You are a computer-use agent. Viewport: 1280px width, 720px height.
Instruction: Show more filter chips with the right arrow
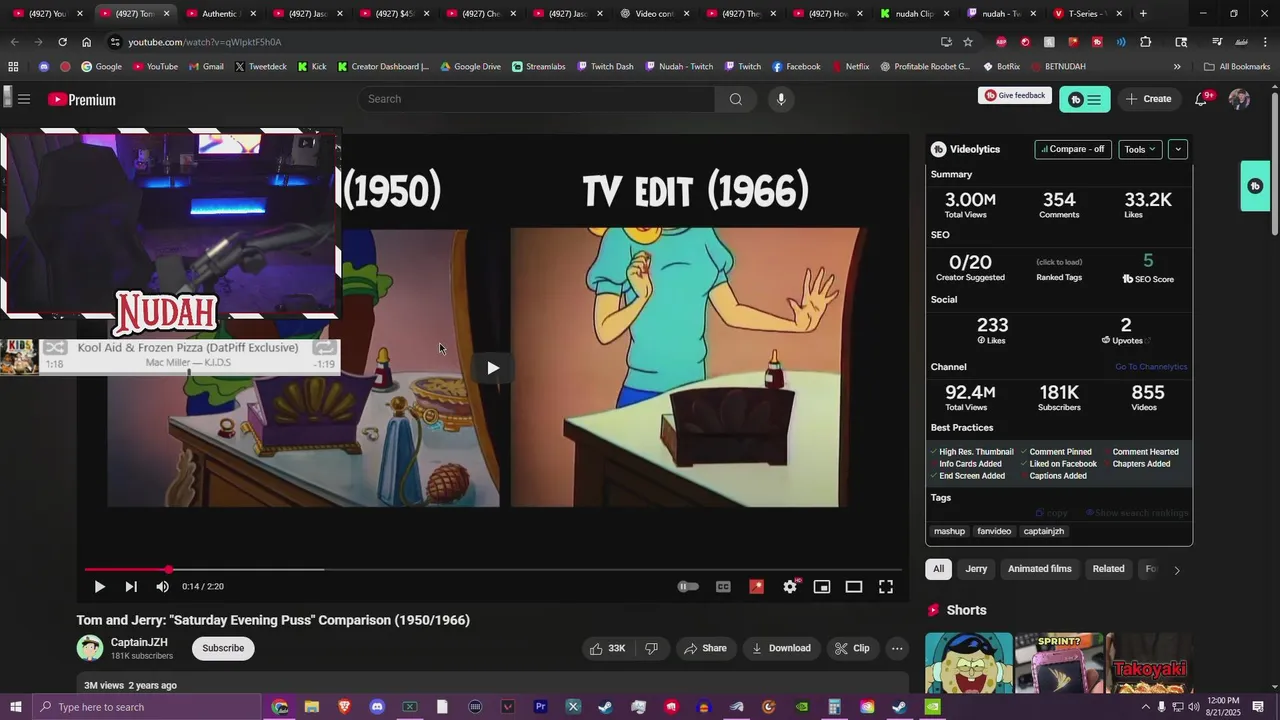point(1176,570)
